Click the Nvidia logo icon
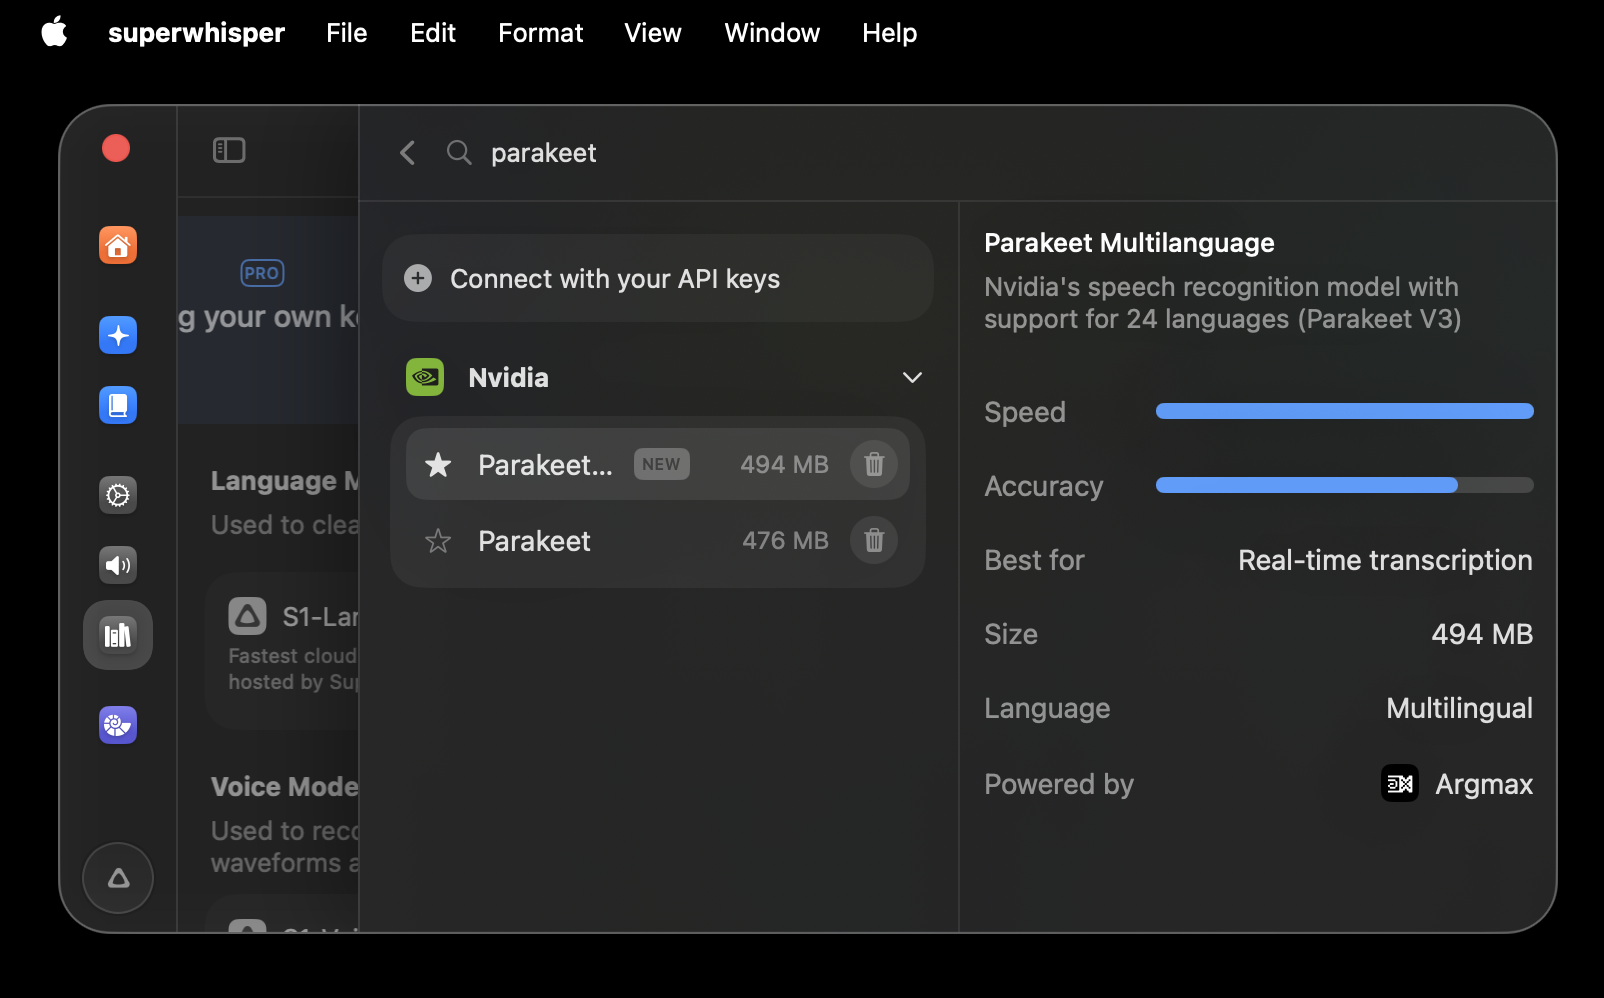The image size is (1604, 998). [x=425, y=377]
